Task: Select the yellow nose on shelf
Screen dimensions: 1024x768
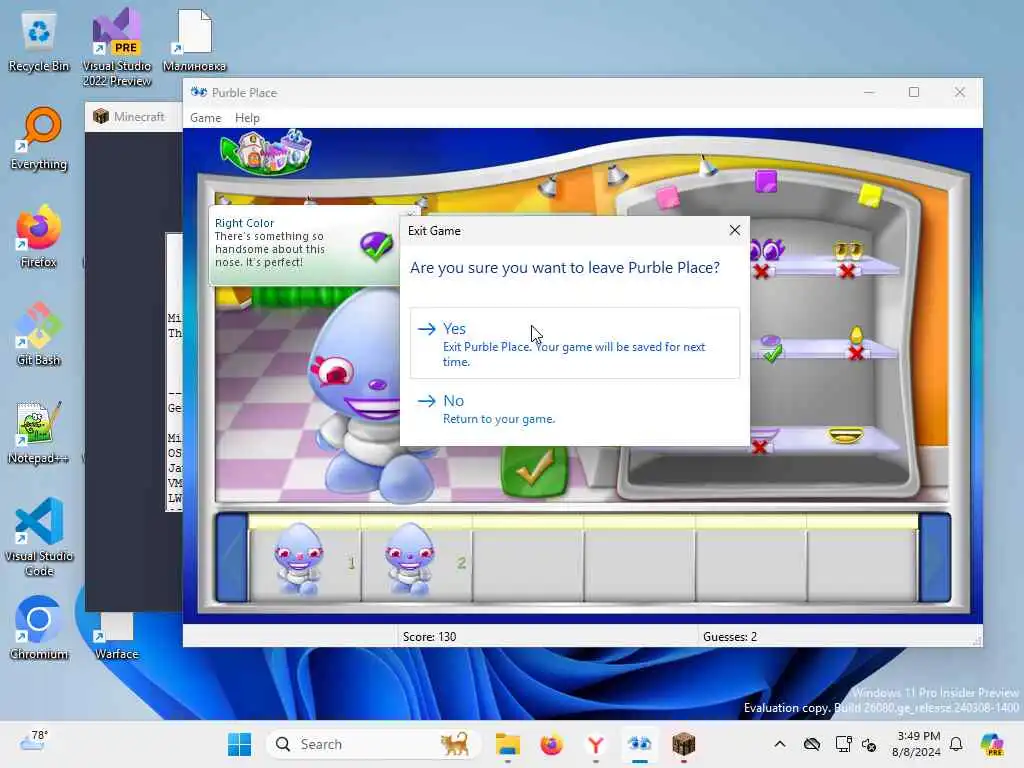Action: (x=856, y=336)
